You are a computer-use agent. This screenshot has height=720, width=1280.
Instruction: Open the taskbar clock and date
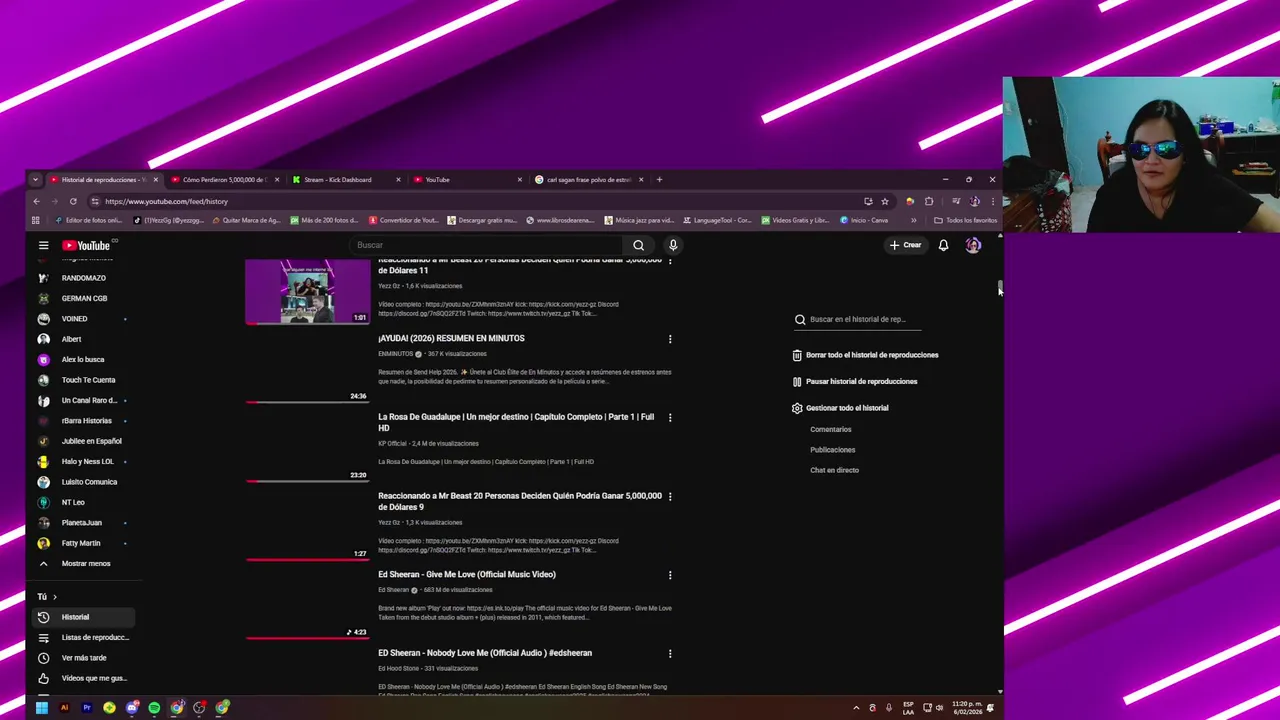point(967,708)
